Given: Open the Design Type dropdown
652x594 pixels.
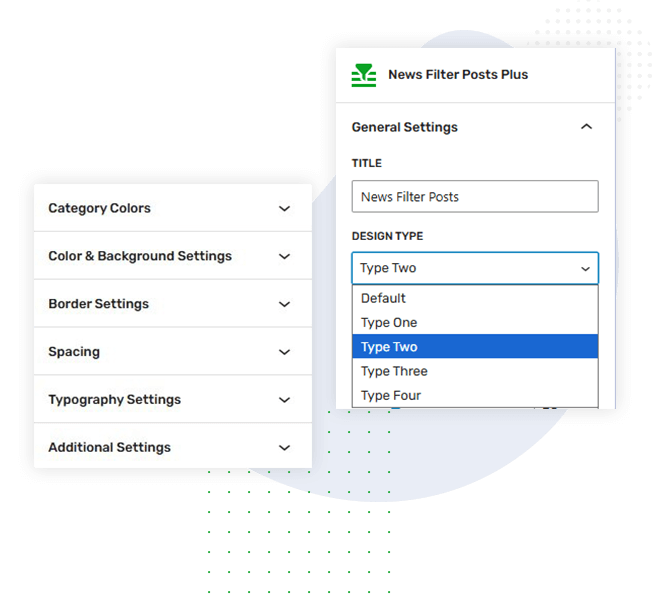Looking at the screenshot, I should [475, 268].
